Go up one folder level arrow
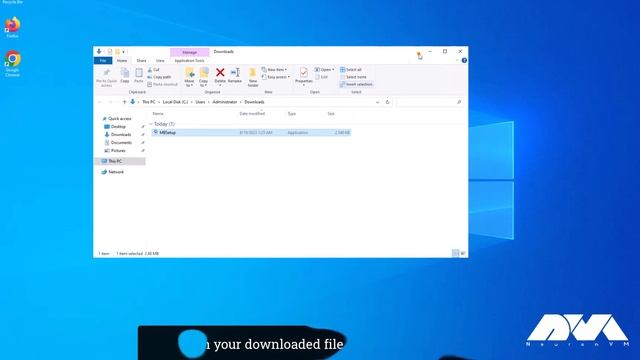Screen dimensions: 640x360 124,102
